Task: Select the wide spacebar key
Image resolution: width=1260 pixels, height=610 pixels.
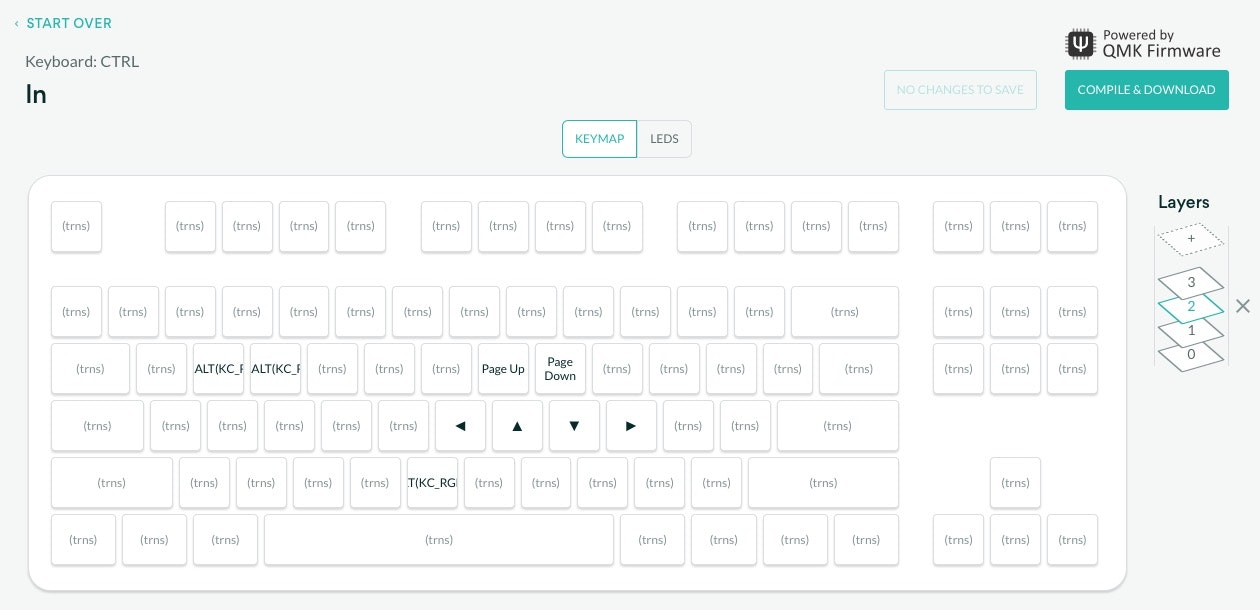Action: coord(438,540)
